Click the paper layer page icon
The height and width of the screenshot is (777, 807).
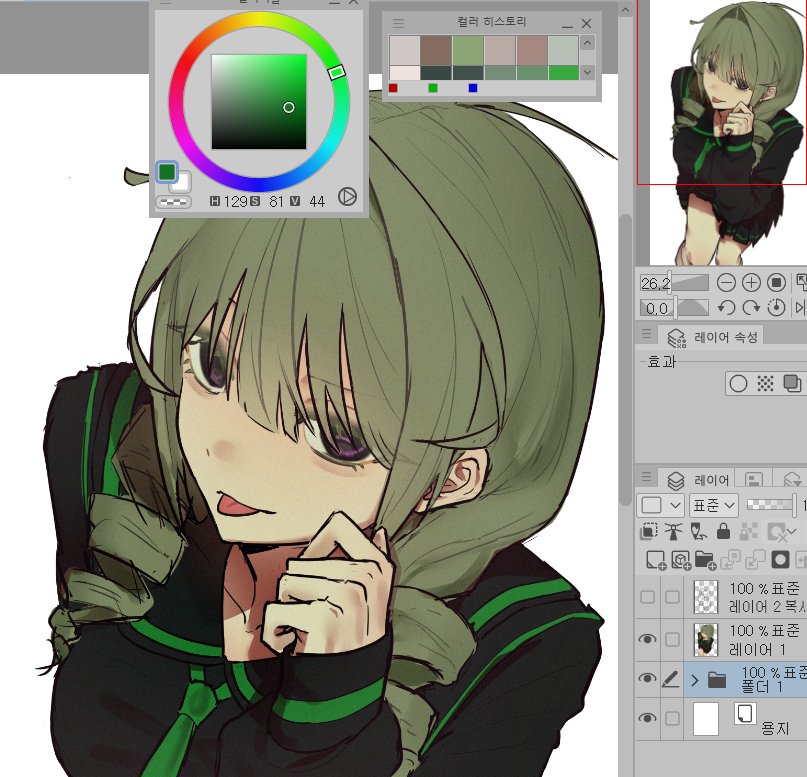(744, 714)
